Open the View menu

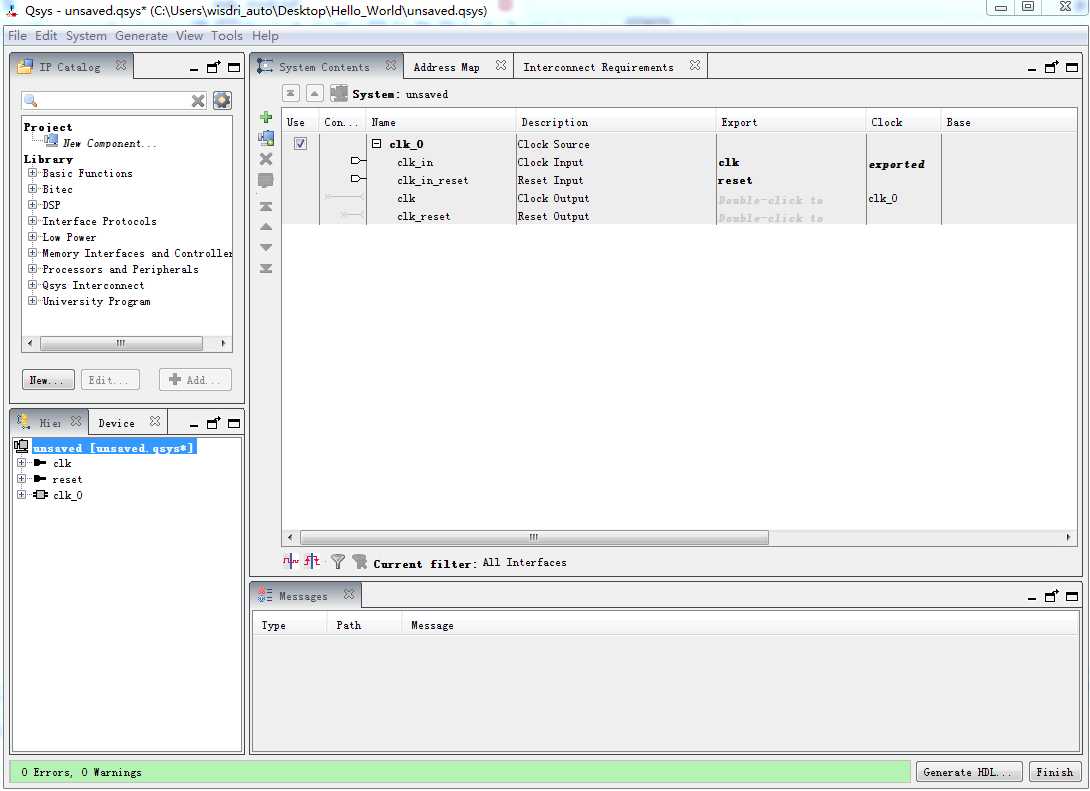[x=189, y=35]
